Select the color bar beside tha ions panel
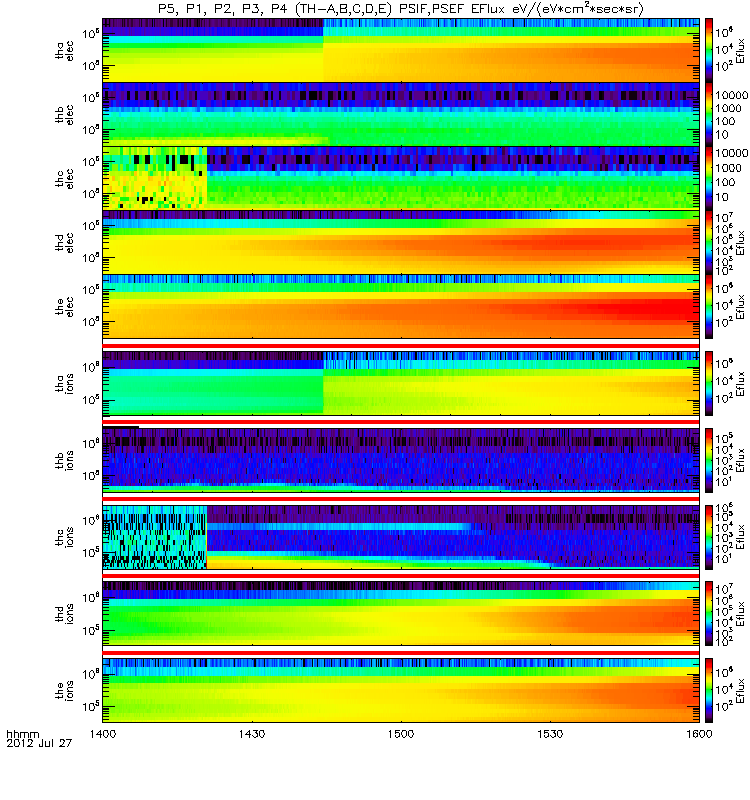Viewport: 750px width, 800px height. pos(709,384)
